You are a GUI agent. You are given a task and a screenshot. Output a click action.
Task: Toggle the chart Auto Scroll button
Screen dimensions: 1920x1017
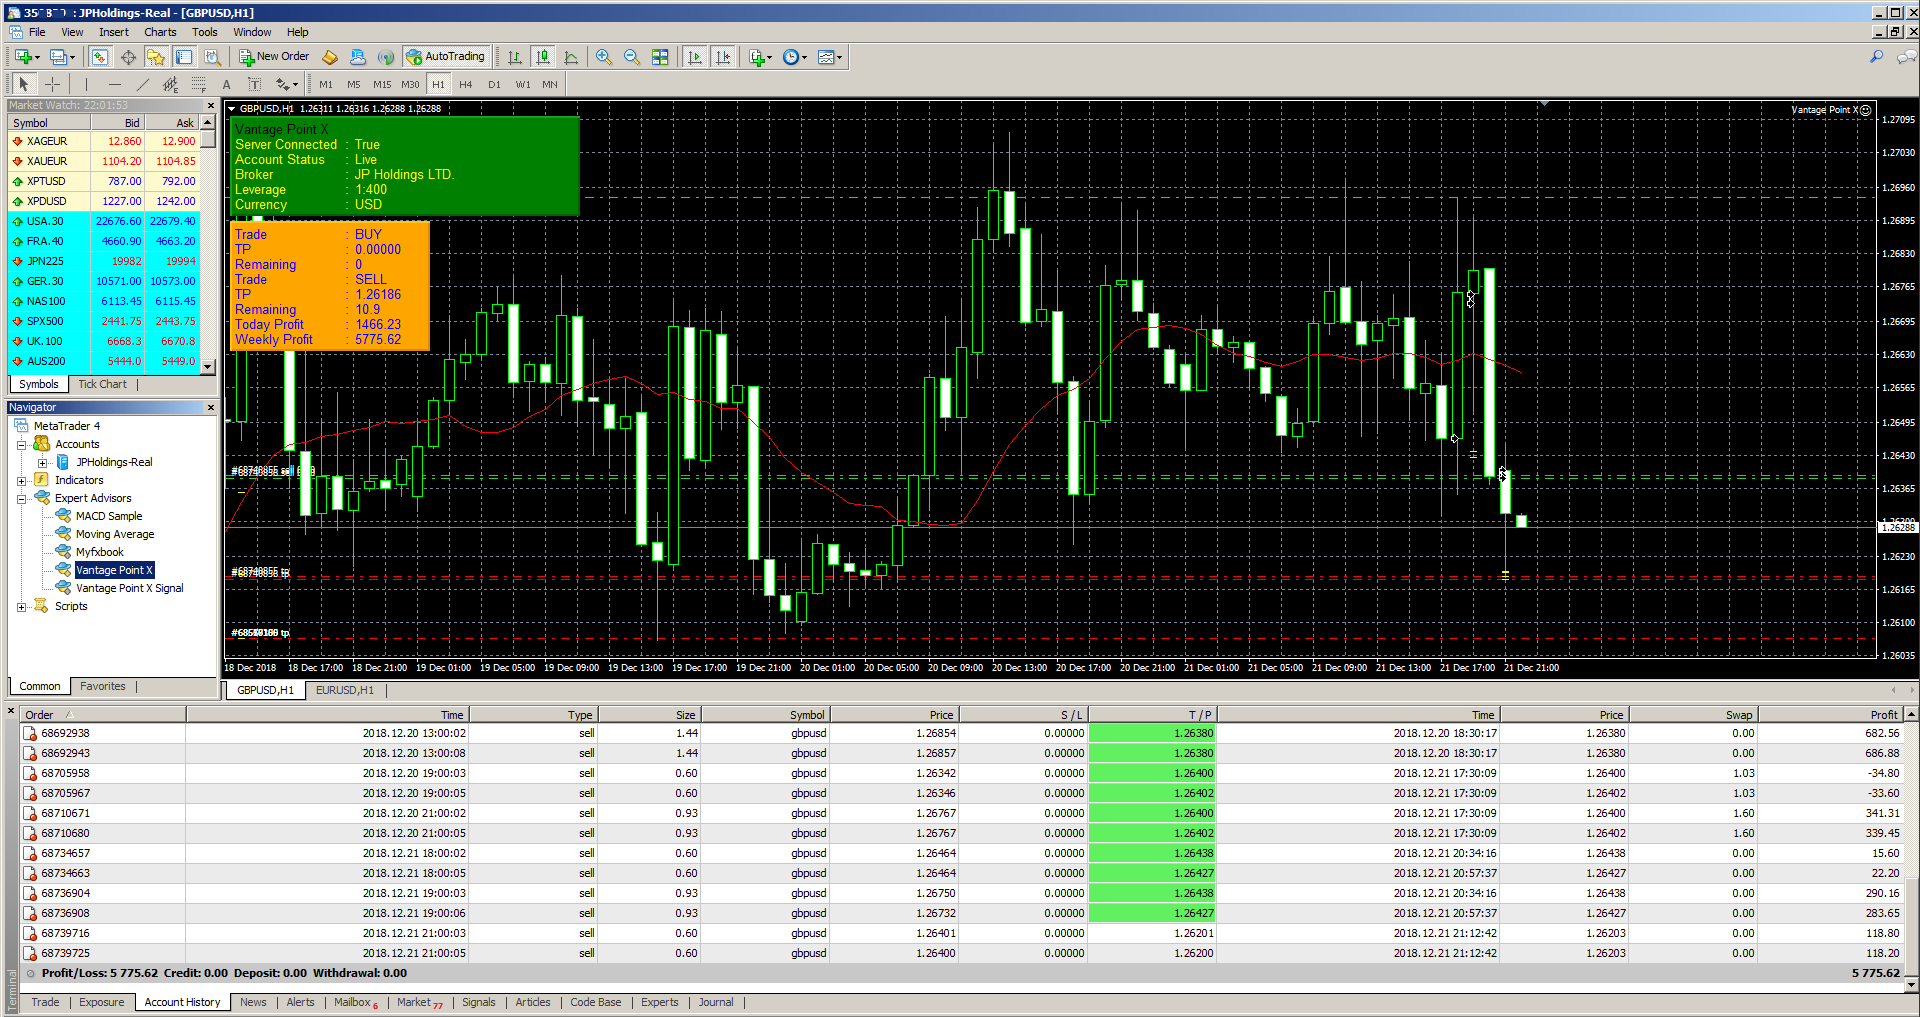tap(695, 57)
